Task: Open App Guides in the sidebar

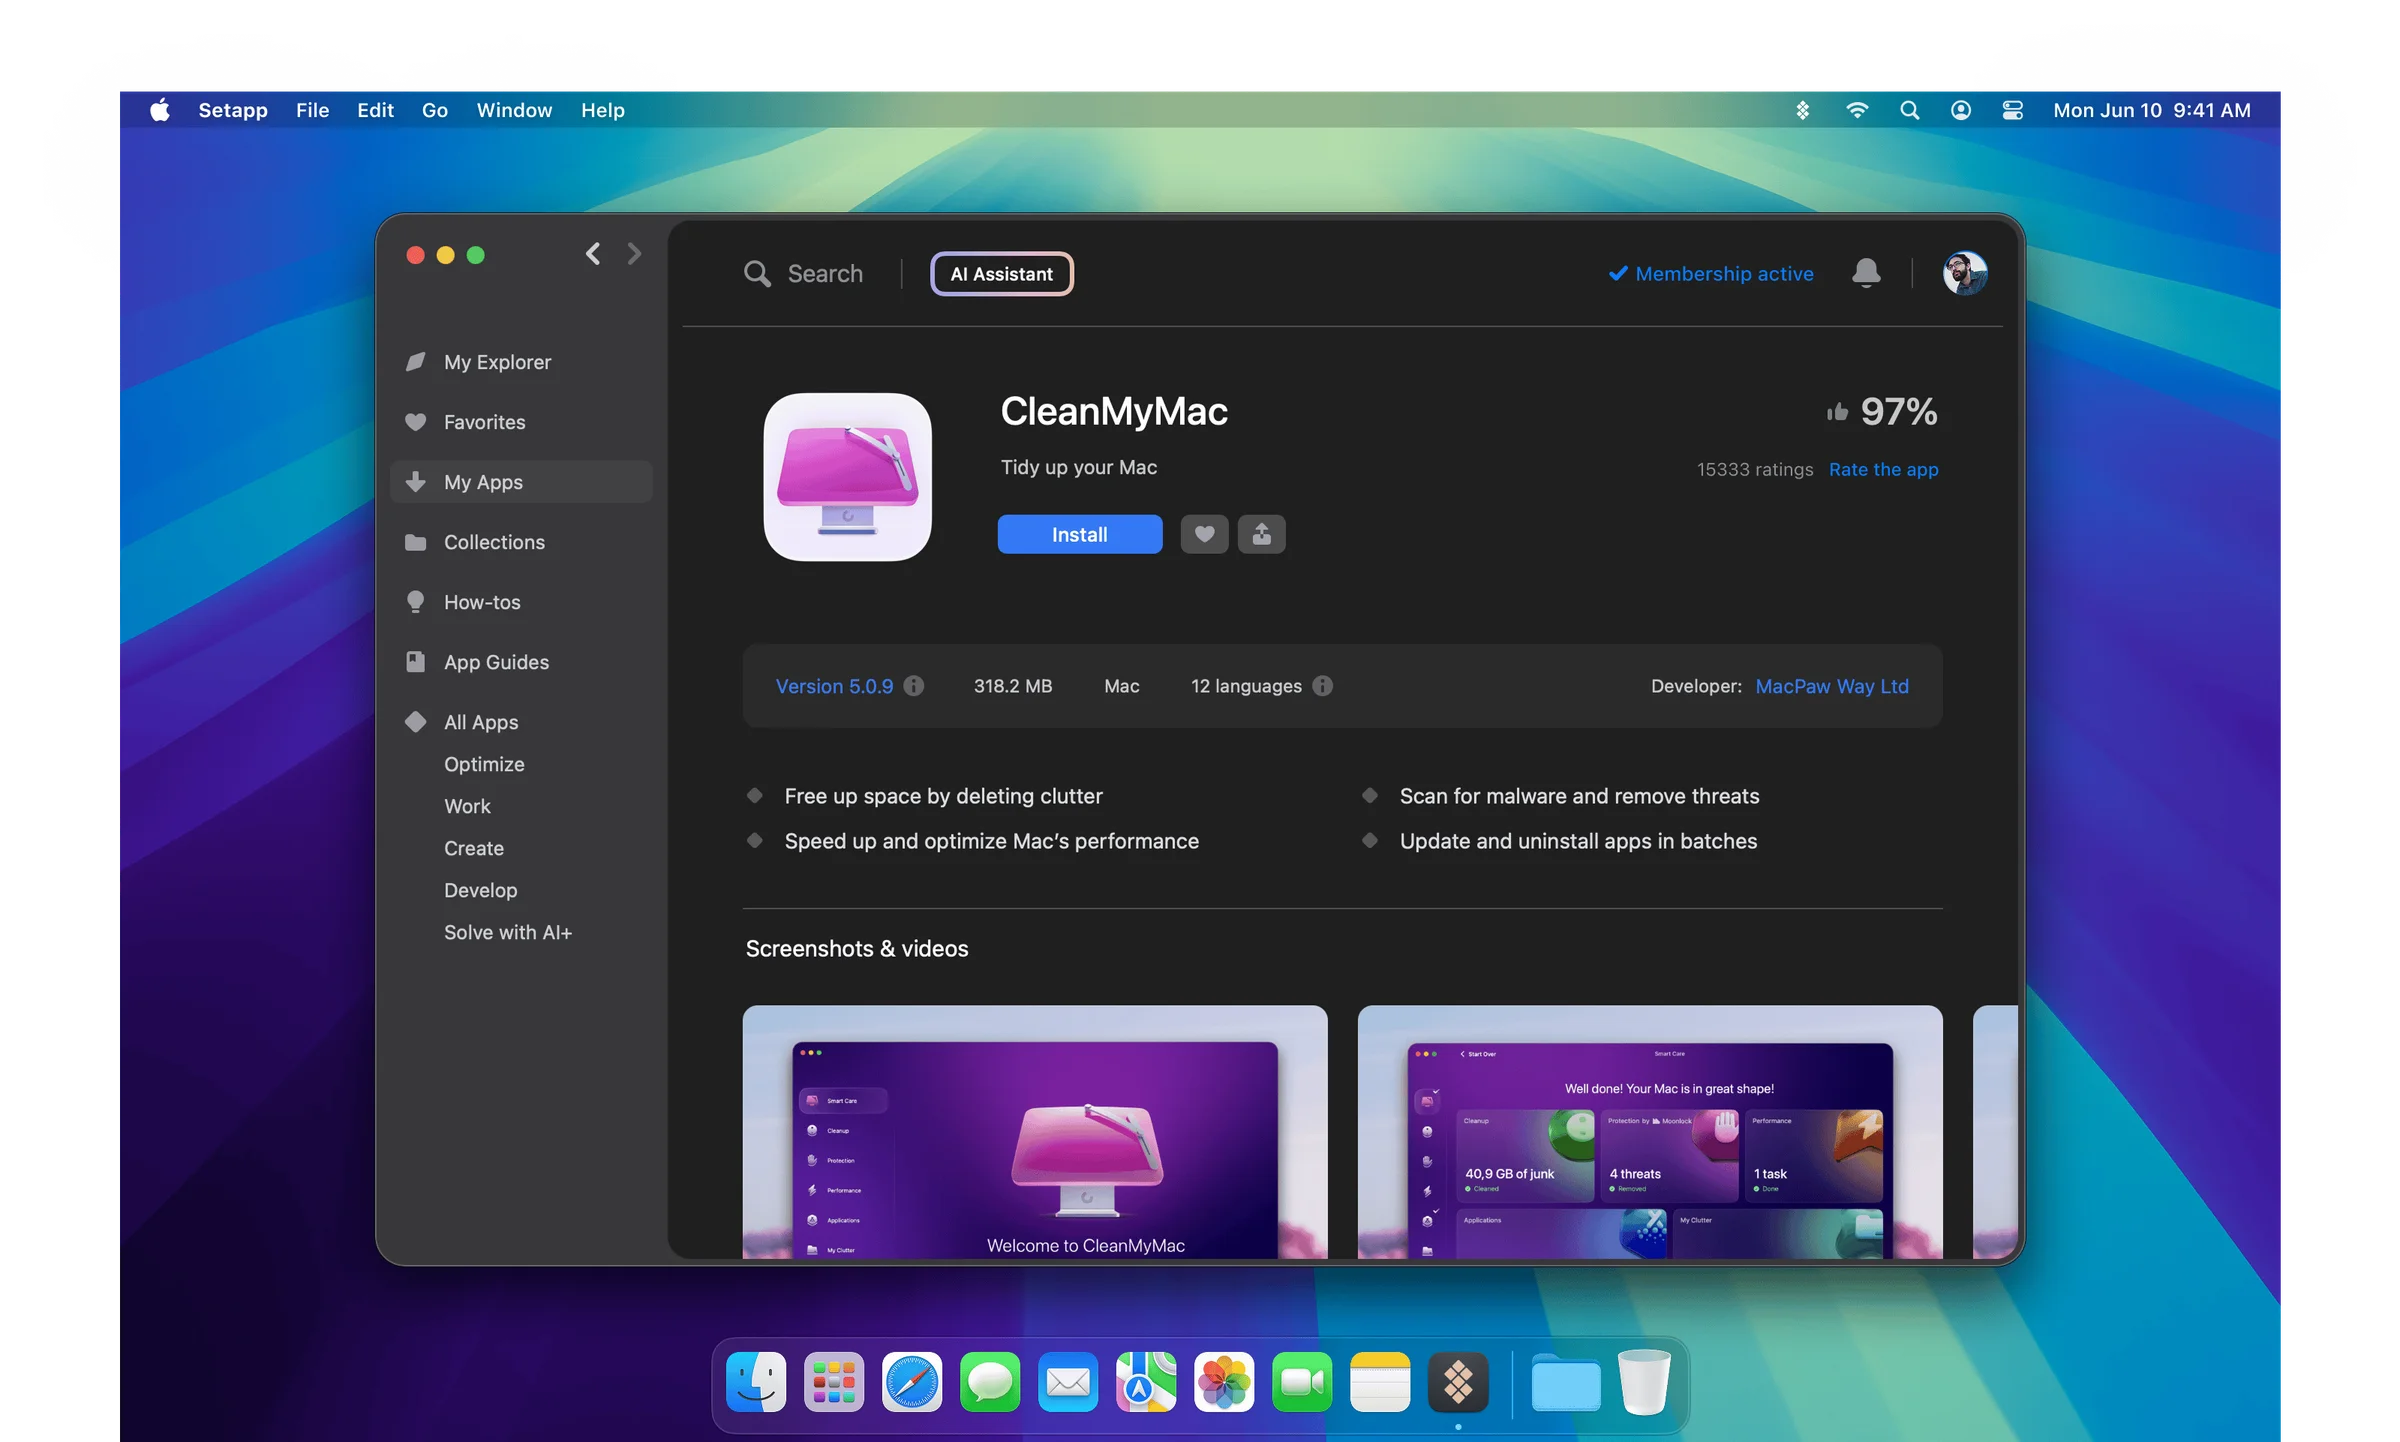Action: click(521, 662)
